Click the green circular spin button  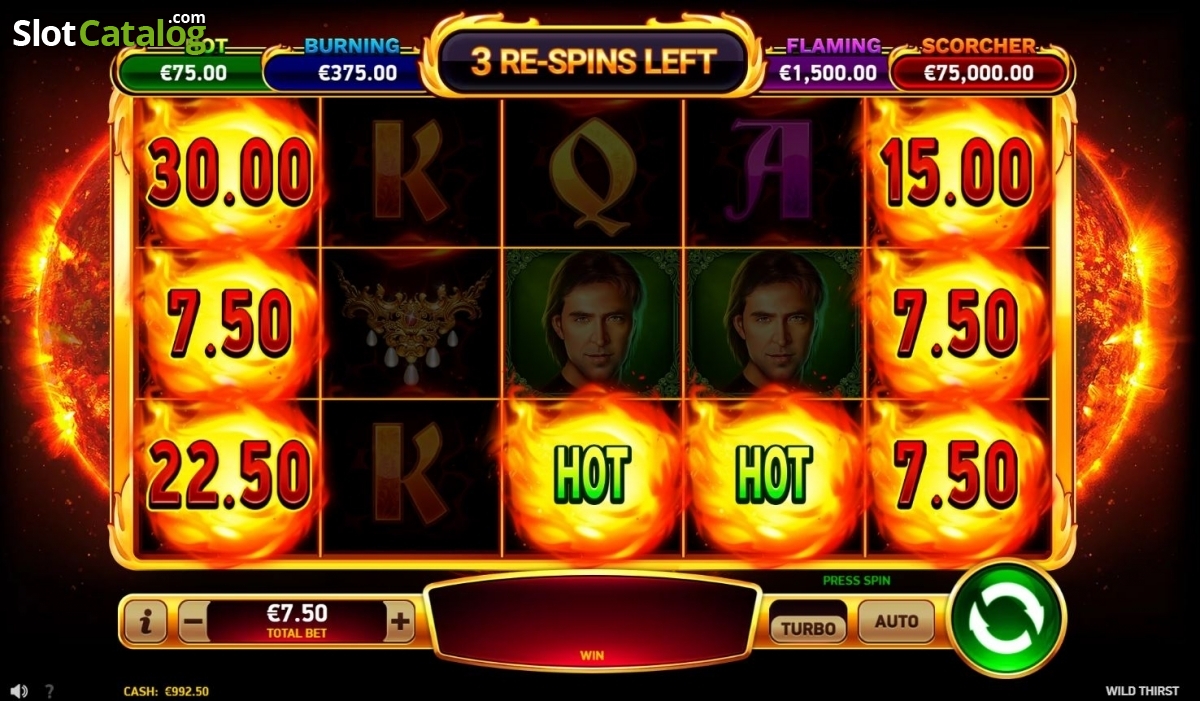(1006, 618)
